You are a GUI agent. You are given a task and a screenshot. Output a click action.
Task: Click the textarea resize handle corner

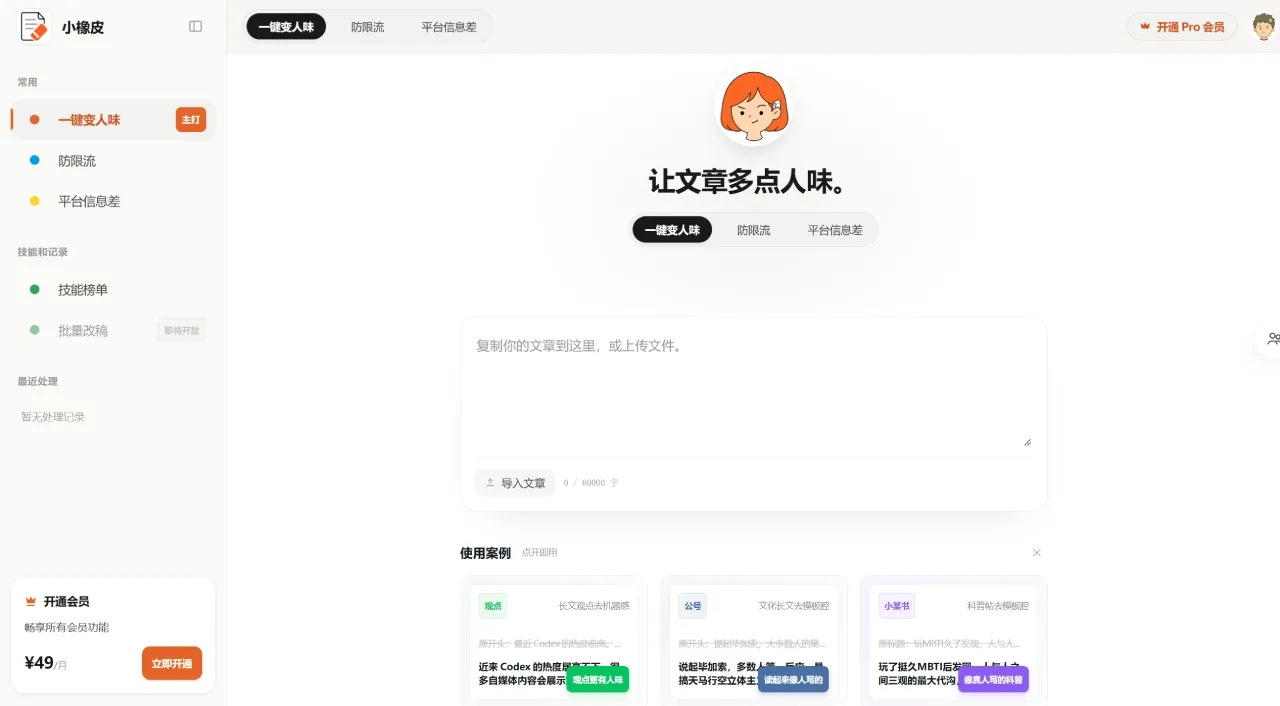[x=1027, y=441]
